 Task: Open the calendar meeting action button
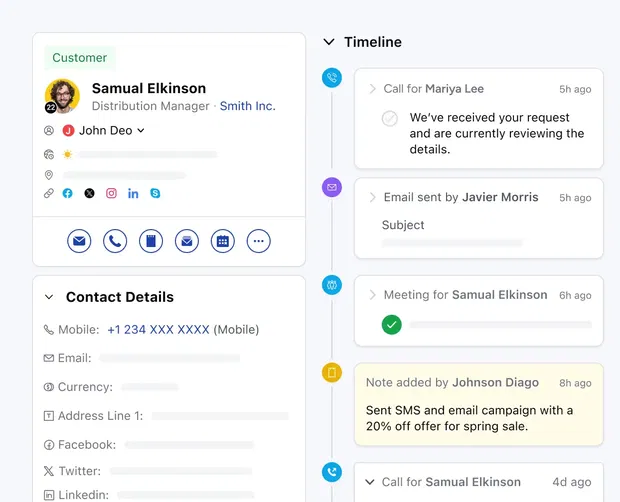tap(223, 241)
